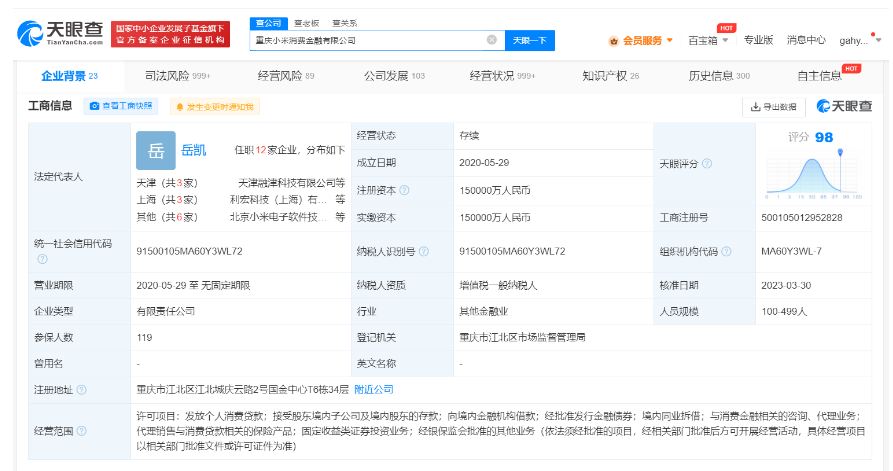893x471 pixels.
Task: Click the help icon next to 纳税人识别号
Action: (424, 251)
